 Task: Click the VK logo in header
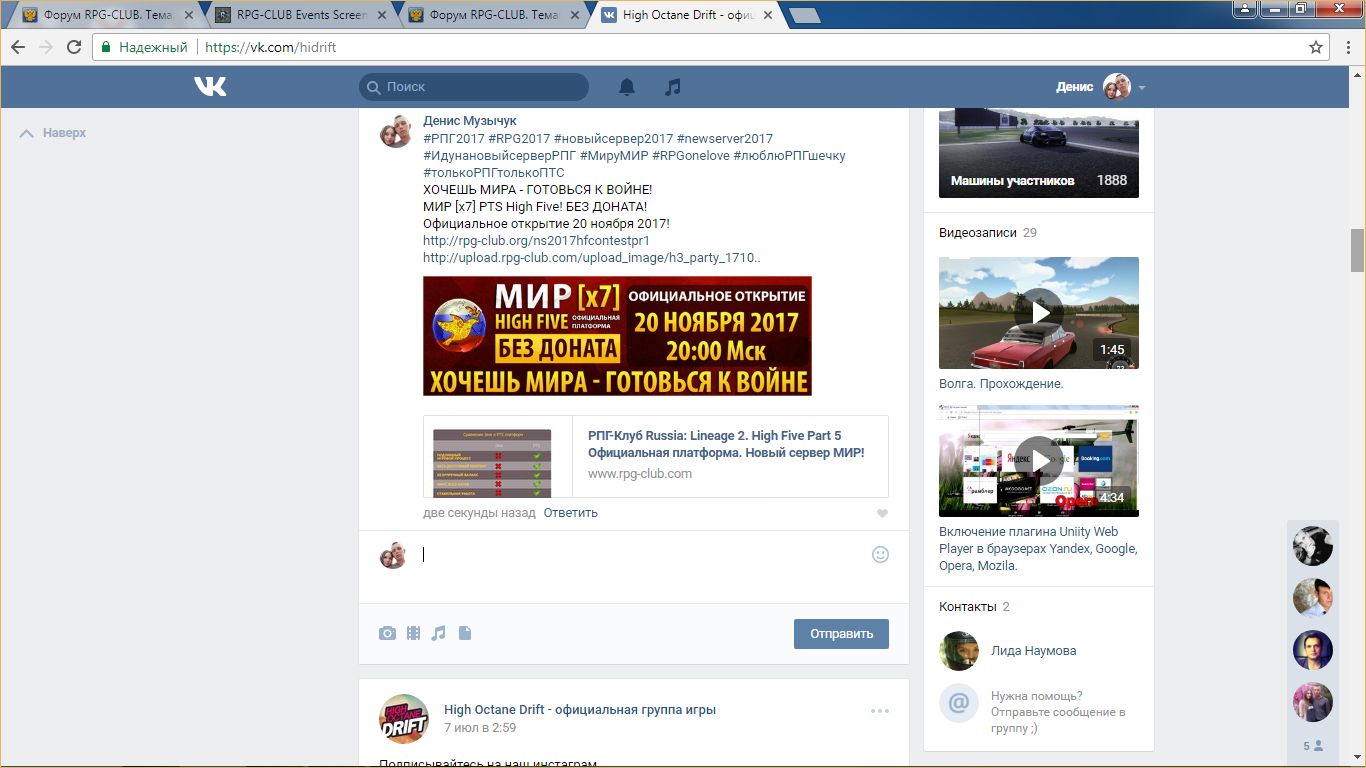[210, 87]
